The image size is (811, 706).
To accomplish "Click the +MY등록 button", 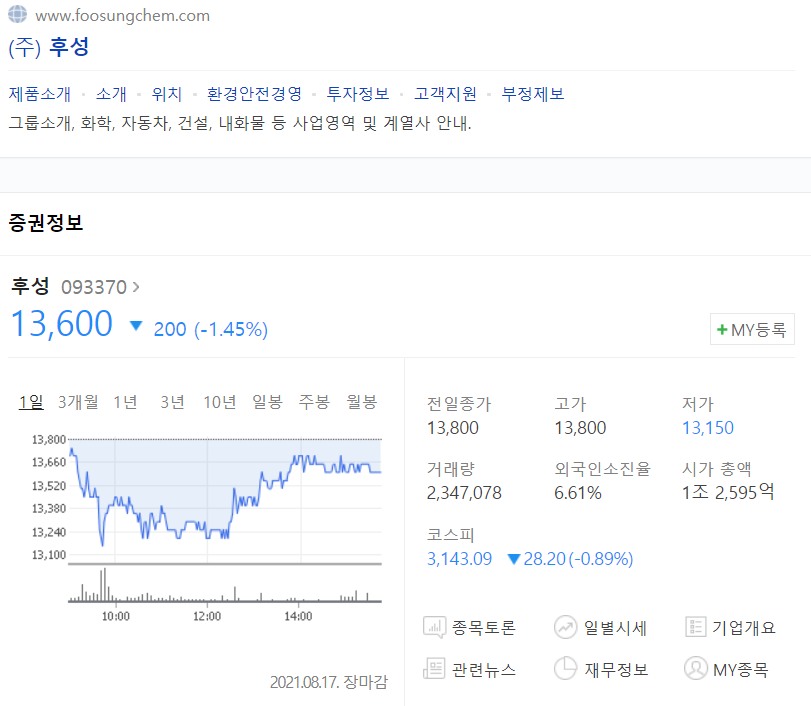I will coord(752,329).
